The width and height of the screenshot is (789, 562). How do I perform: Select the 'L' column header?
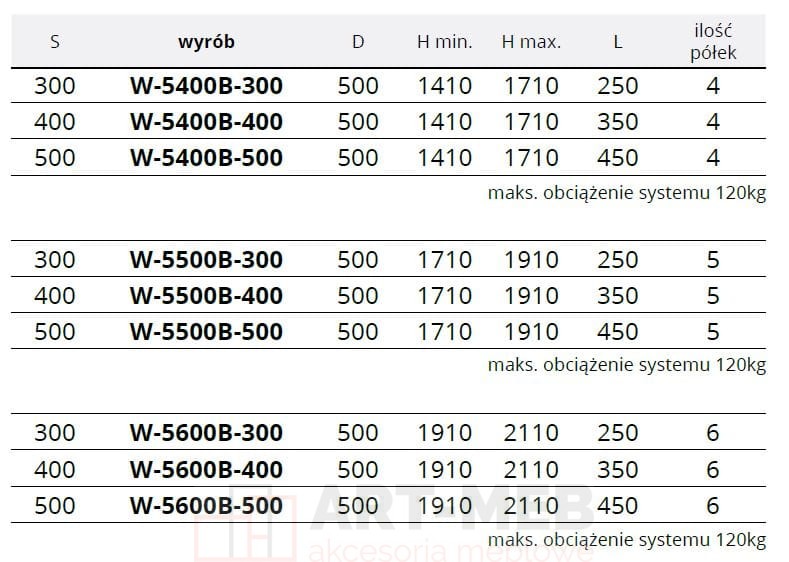617,42
